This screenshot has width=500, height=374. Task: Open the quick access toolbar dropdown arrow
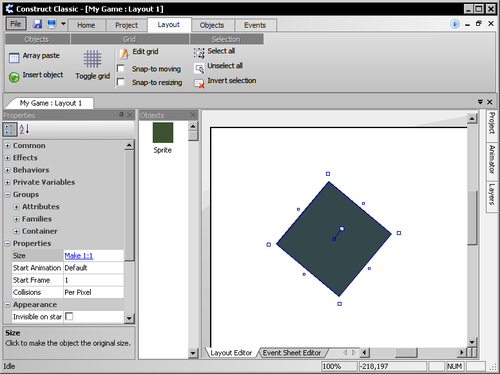(63, 24)
